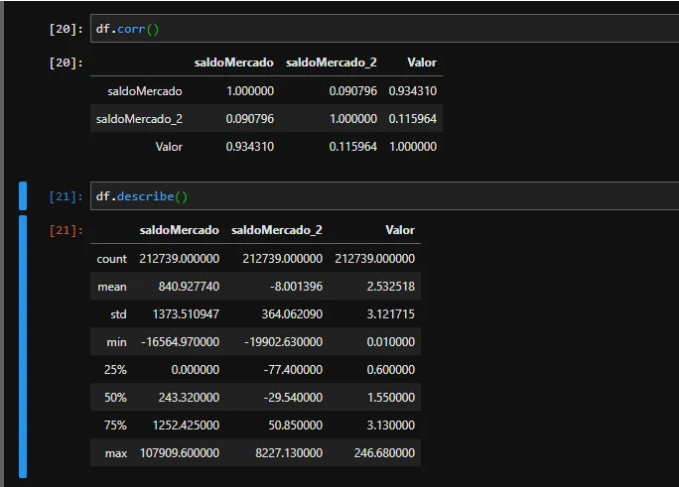Viewport: 679px width, 487px height.
Task: Click into the df.corr() code cell
Action: pyautogui.click(x=385, y=29)
